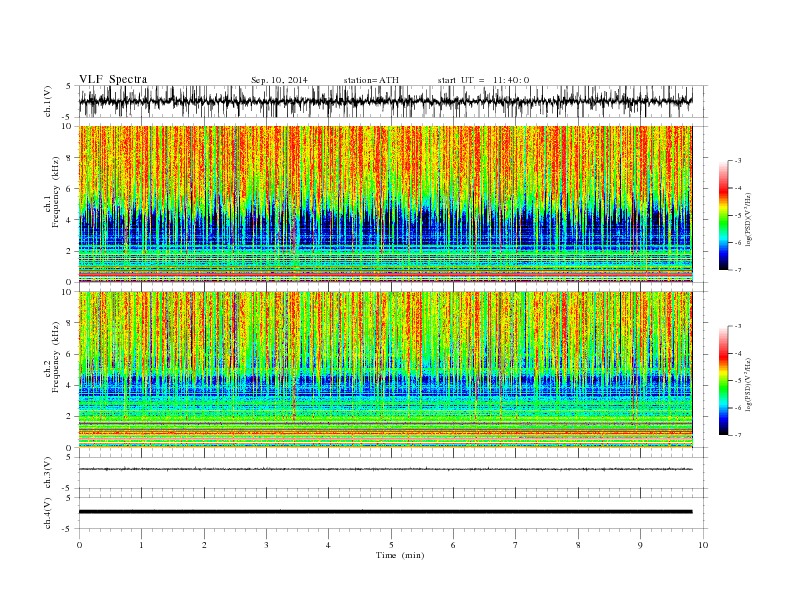Image resolution: width=792 pixels, height=612 pixels.
Task: Click the ch.1 voltage waveform trace
Action: [x=385, y=101]
